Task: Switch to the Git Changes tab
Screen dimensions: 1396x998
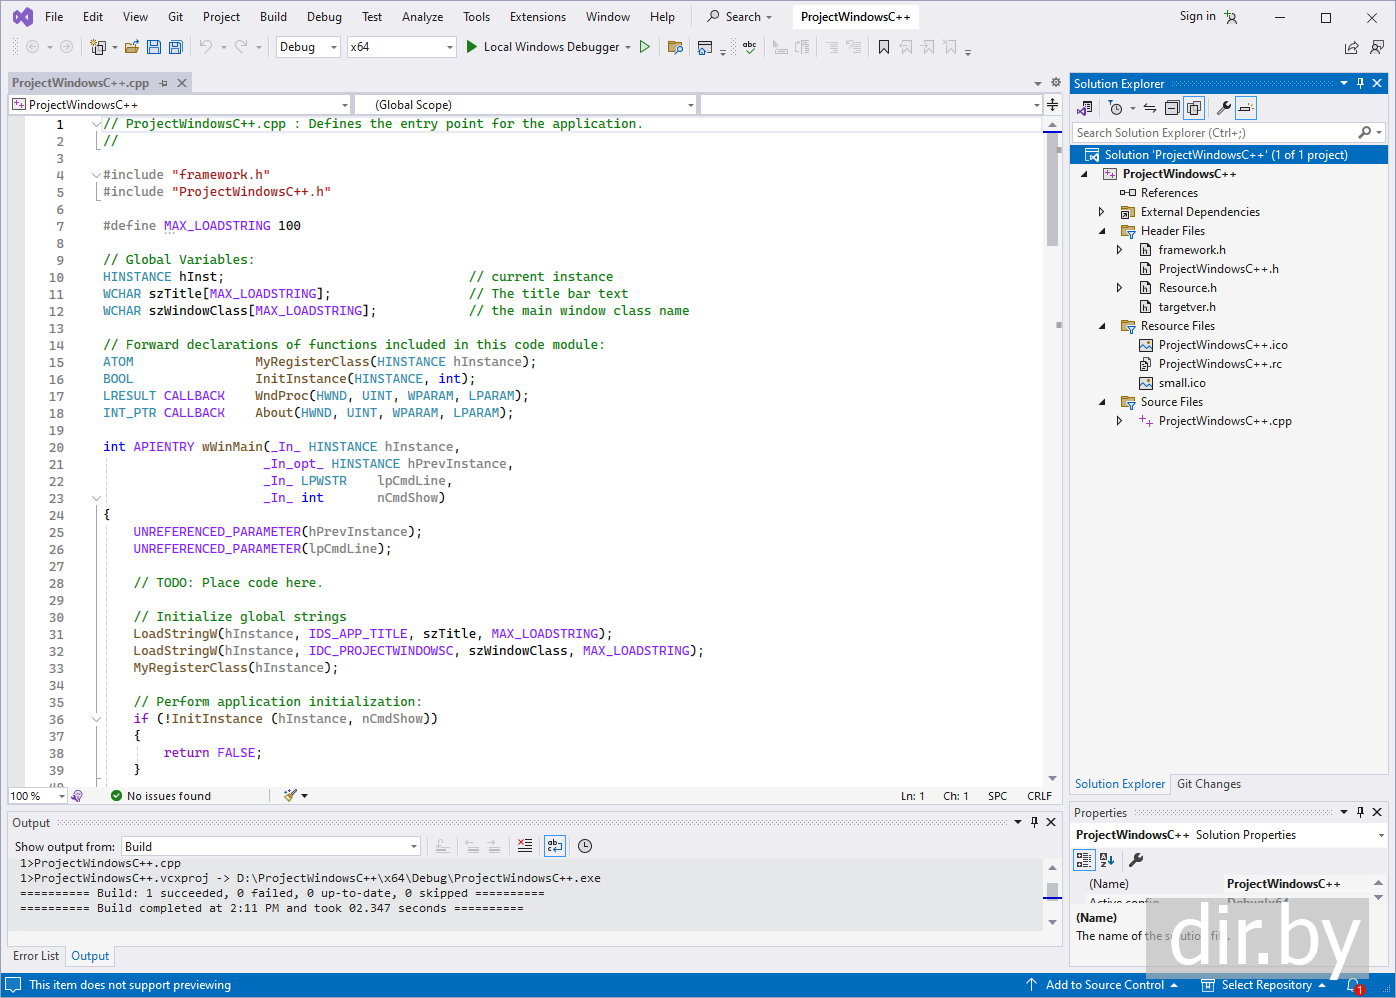Action: point(1208,784)
